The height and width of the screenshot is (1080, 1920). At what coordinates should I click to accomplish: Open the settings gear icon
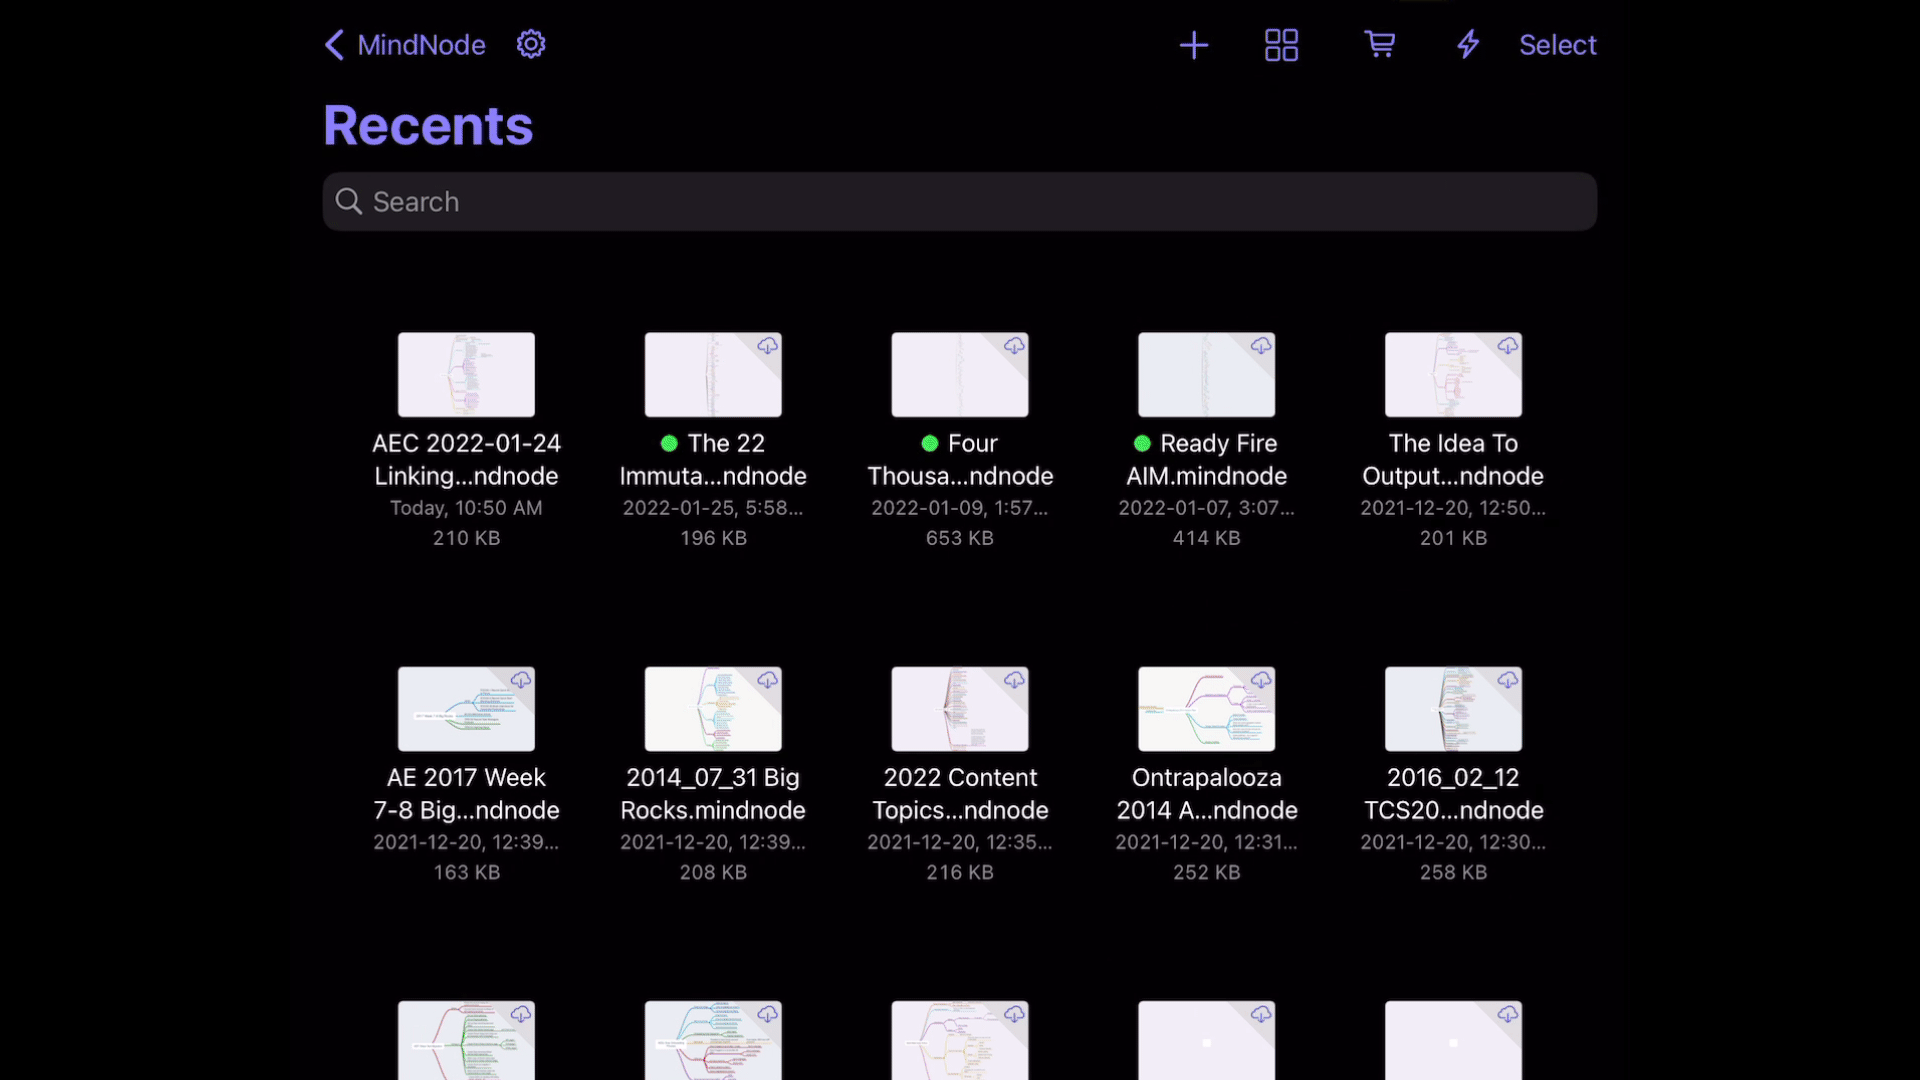coord(531,44)
